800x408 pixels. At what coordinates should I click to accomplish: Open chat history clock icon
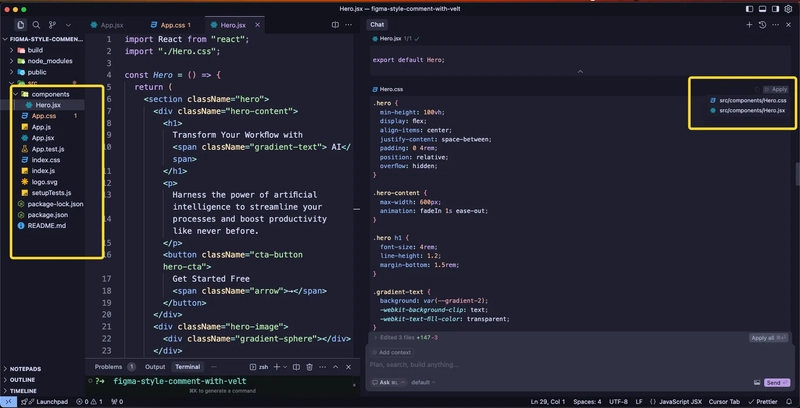click(x=762, y=24)
